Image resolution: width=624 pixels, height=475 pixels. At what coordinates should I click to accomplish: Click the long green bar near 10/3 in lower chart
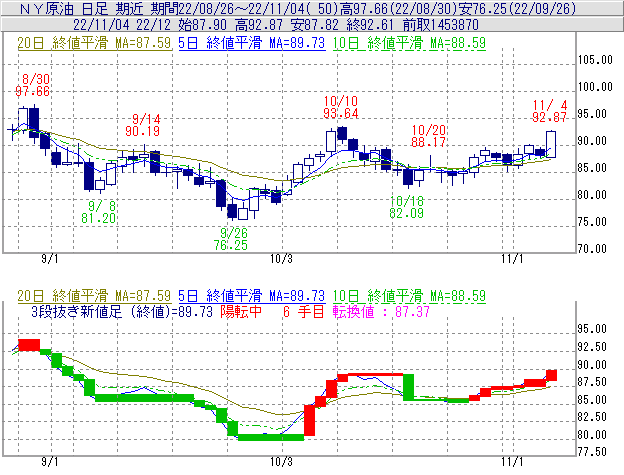[x=271, y=438]
